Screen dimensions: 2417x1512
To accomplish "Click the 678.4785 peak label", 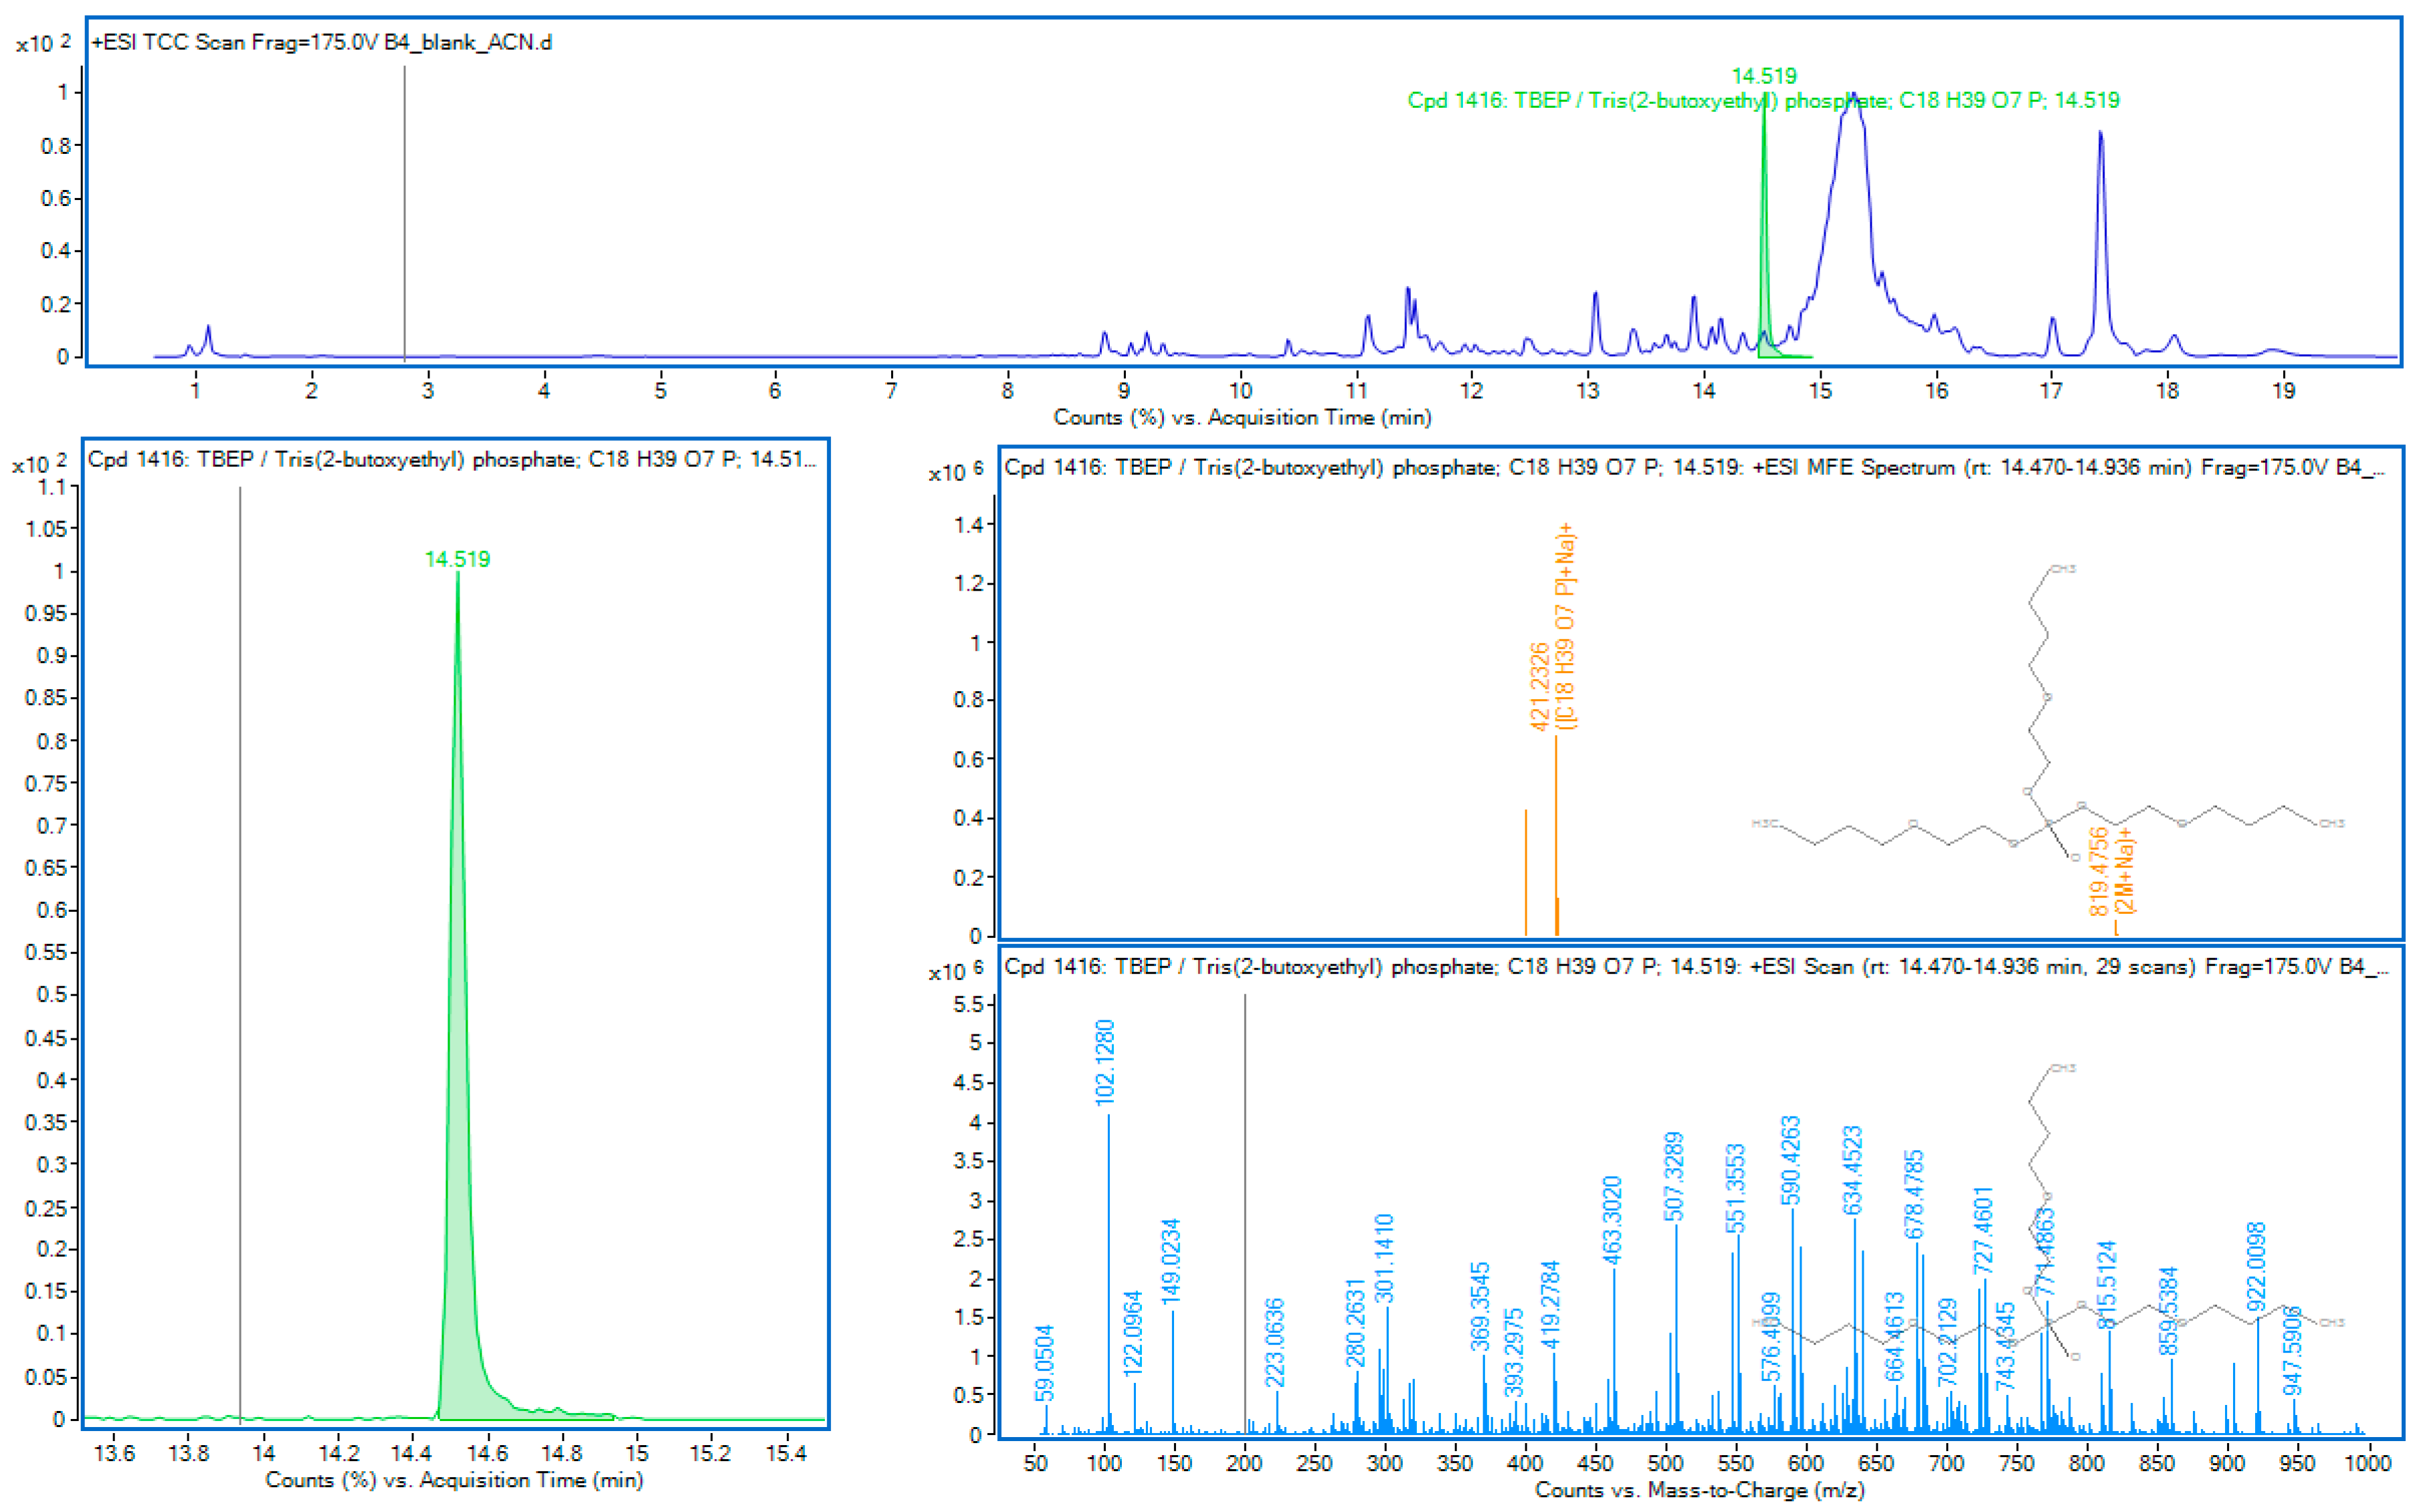I will (x=1914, y=1194).
